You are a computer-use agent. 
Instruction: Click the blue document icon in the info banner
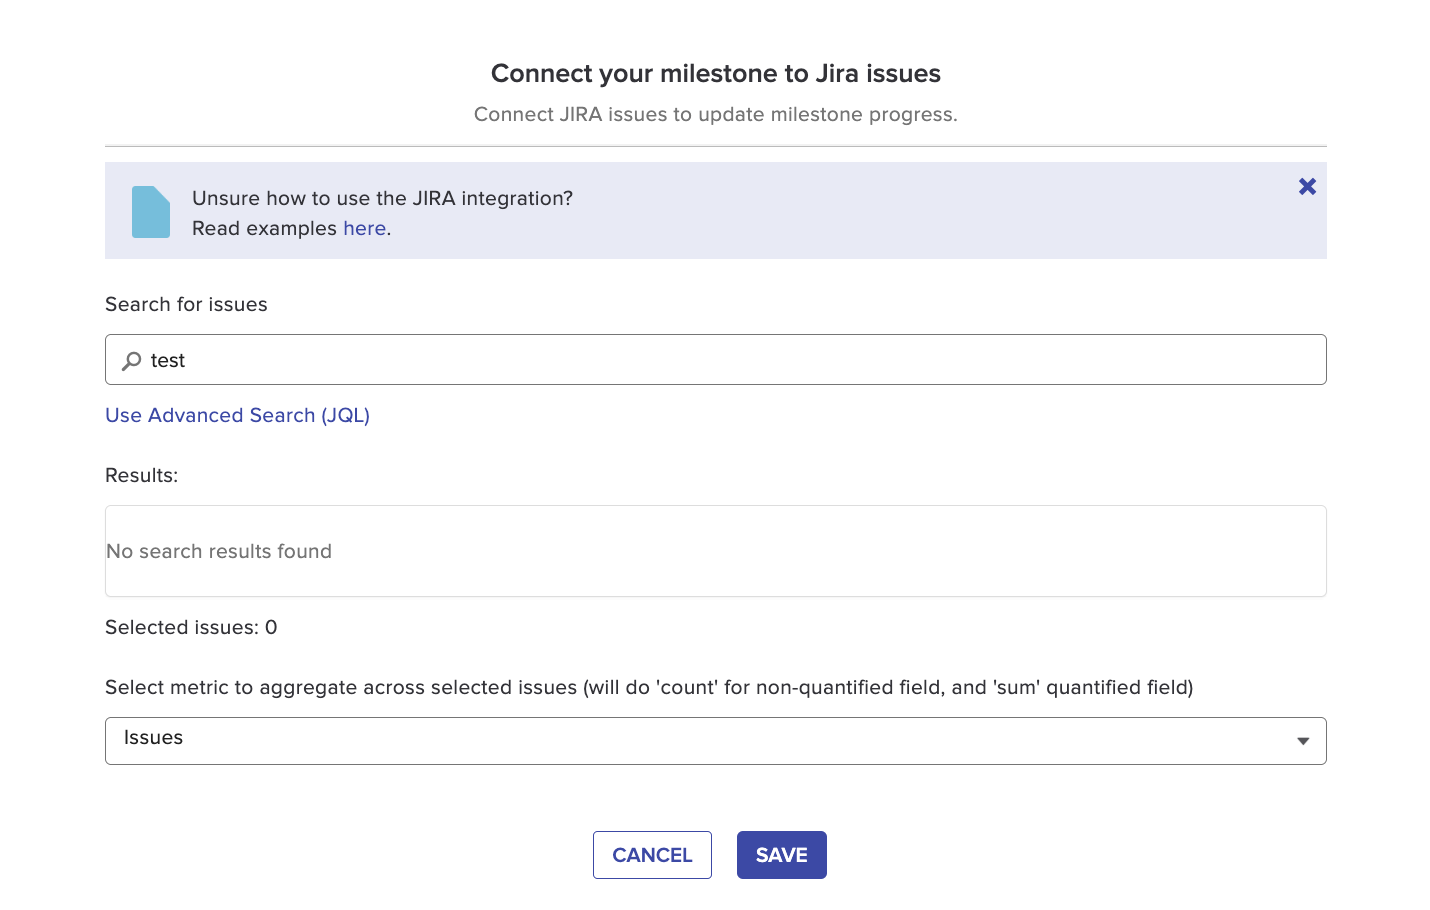point(151,212)
